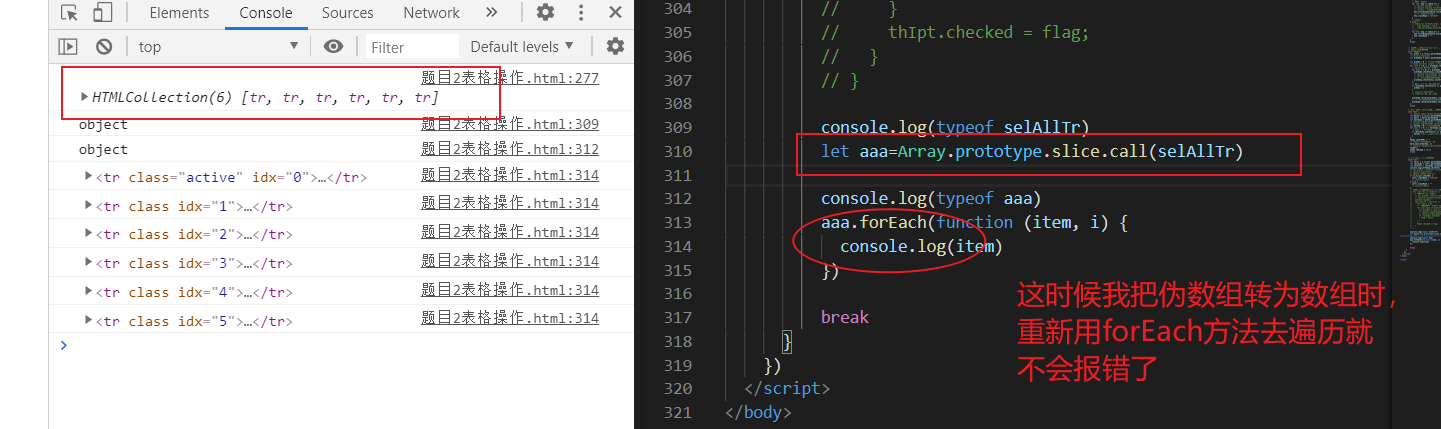Click line number 310 in editor gutter

tap(678, 151)
